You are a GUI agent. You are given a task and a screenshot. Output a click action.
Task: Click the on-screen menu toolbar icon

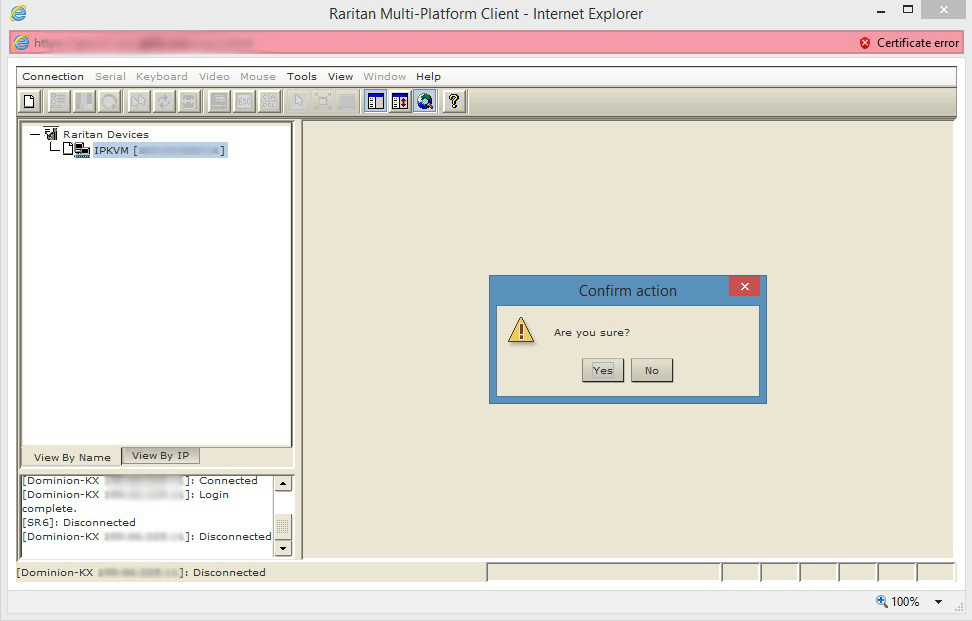[x=219, y=101]
